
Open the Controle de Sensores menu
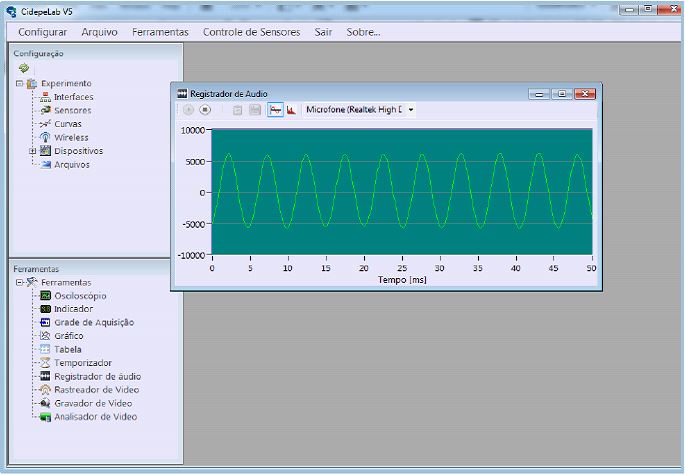[252, 32]
